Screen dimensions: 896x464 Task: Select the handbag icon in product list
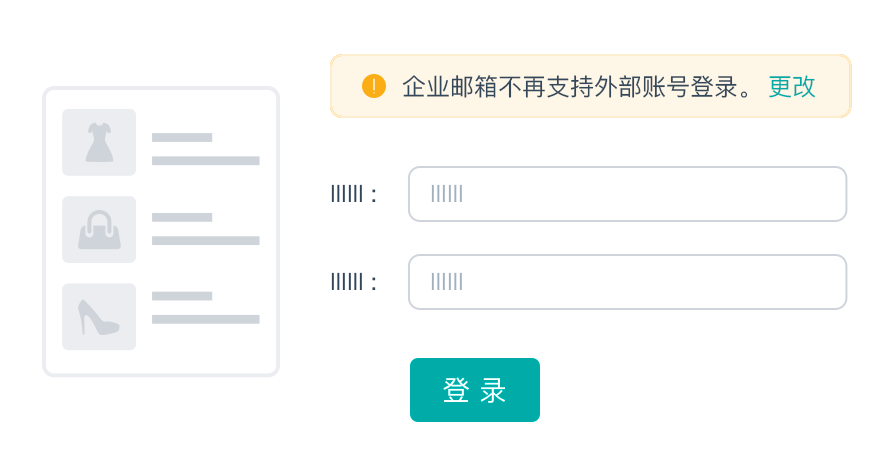[99, 230]
